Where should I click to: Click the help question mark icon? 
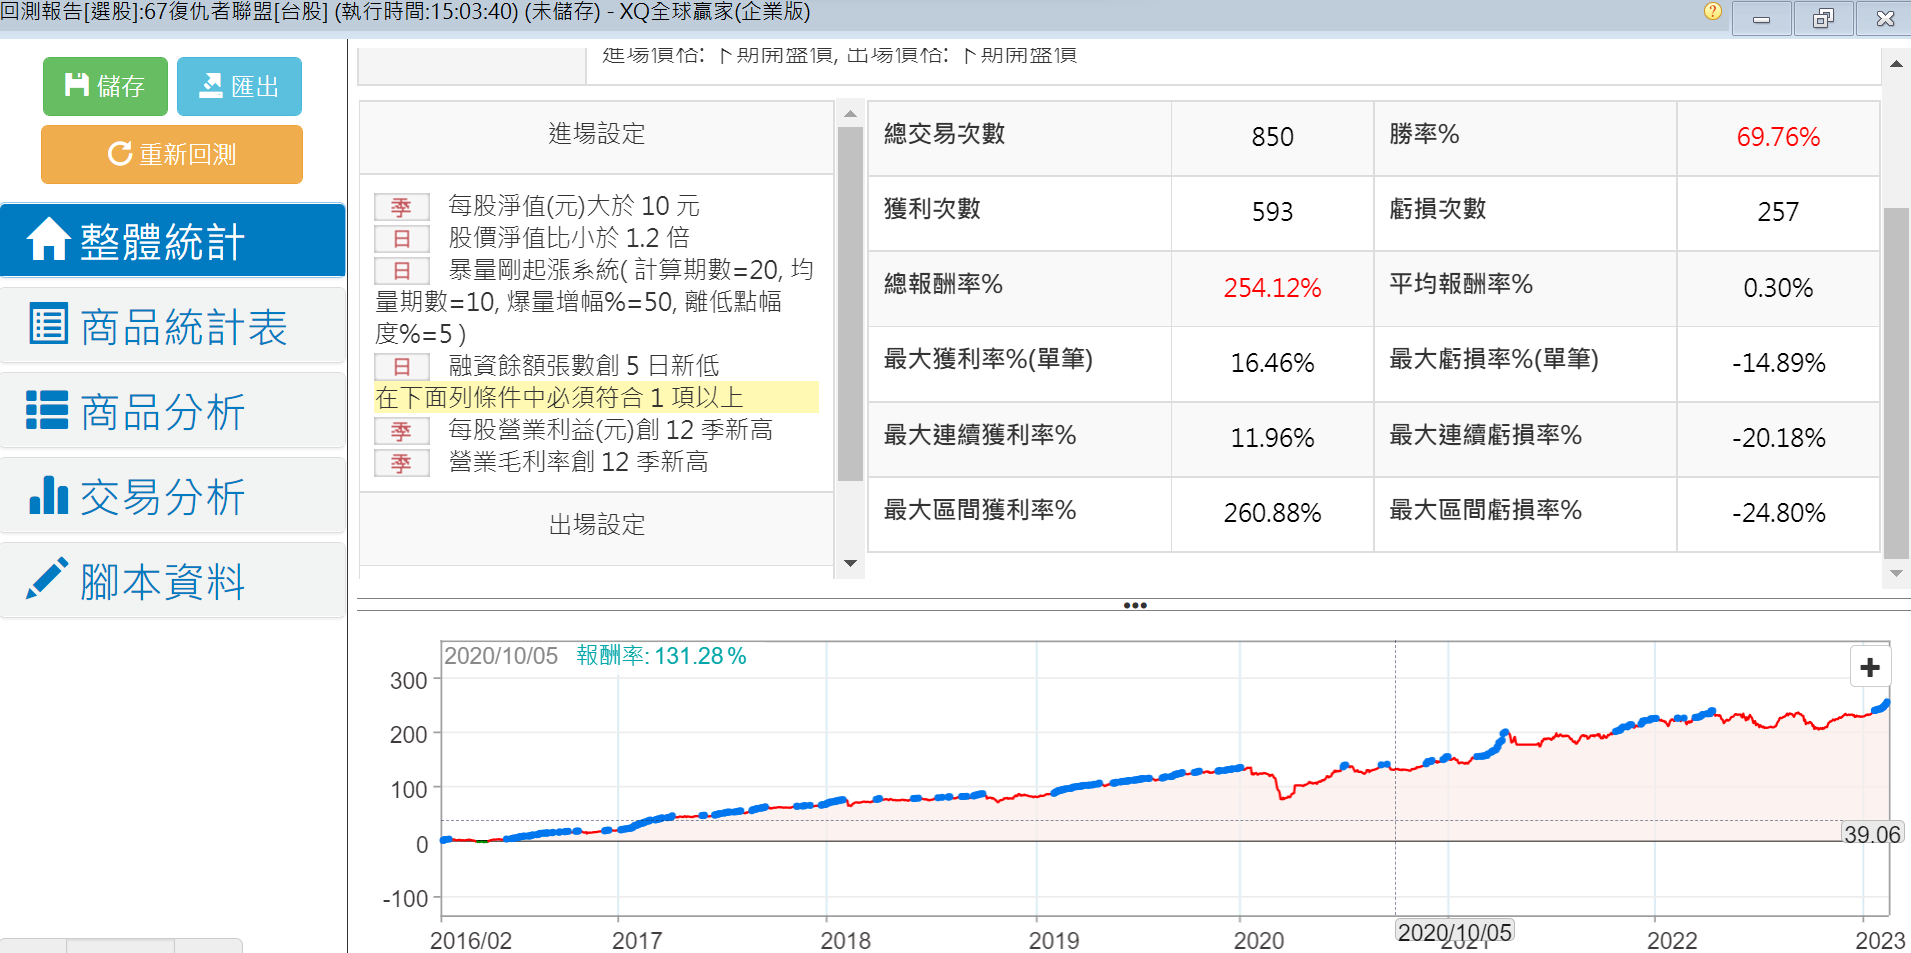(1712, 12)
